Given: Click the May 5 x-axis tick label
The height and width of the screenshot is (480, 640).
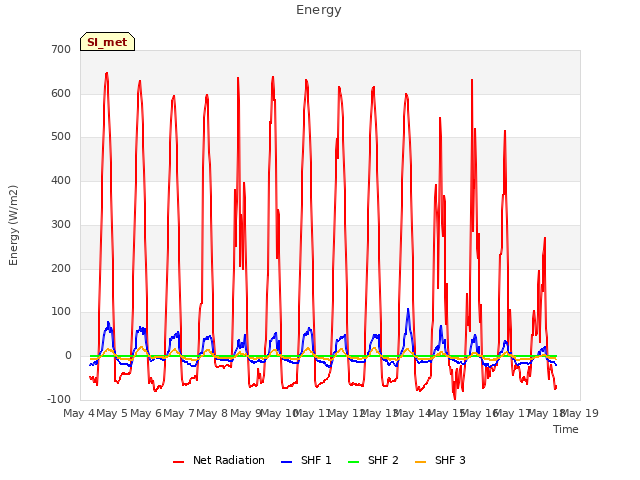Looking at the screenshot, I should (112, 413).
